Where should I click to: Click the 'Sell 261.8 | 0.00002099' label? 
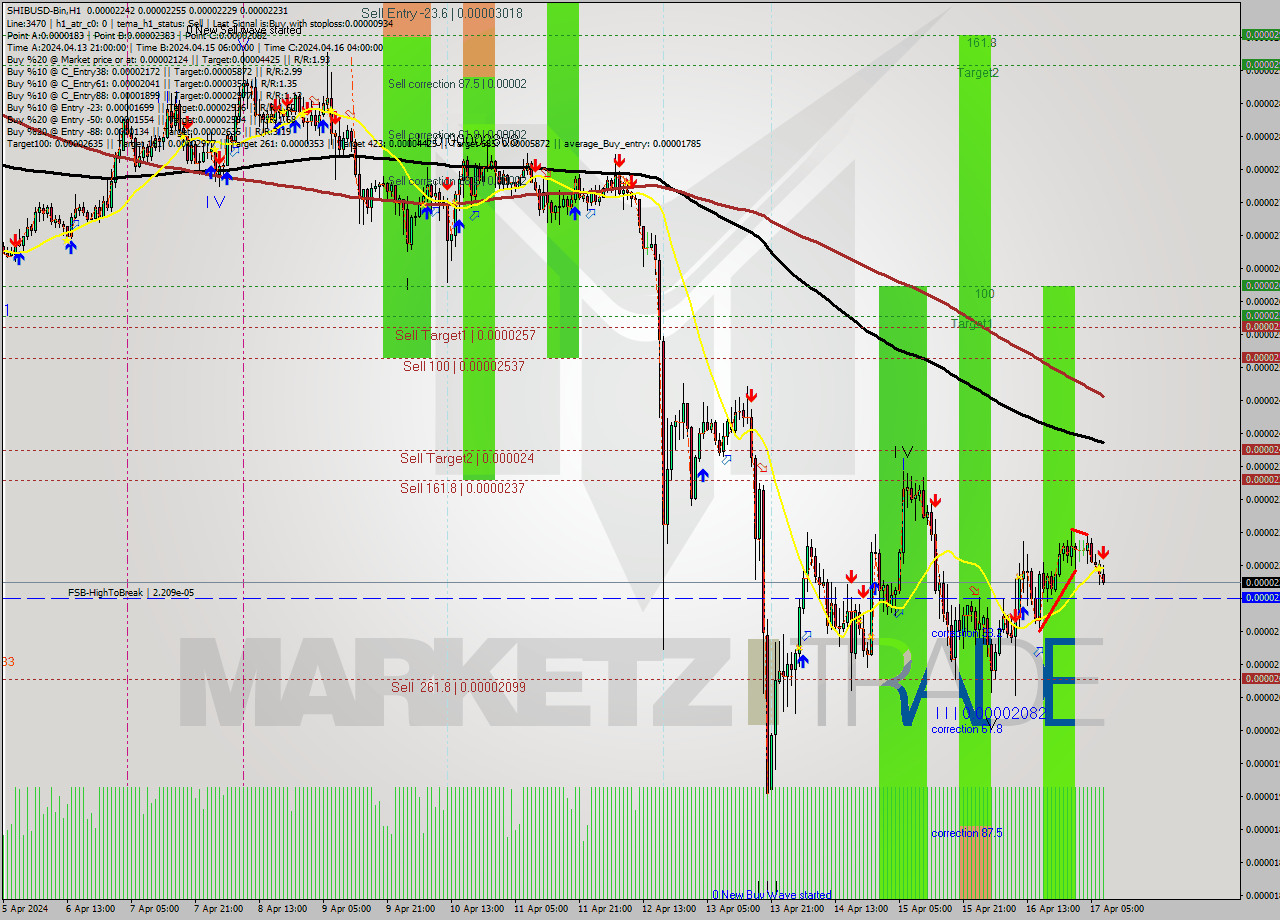pyautogui.click(x=458, y=687)
